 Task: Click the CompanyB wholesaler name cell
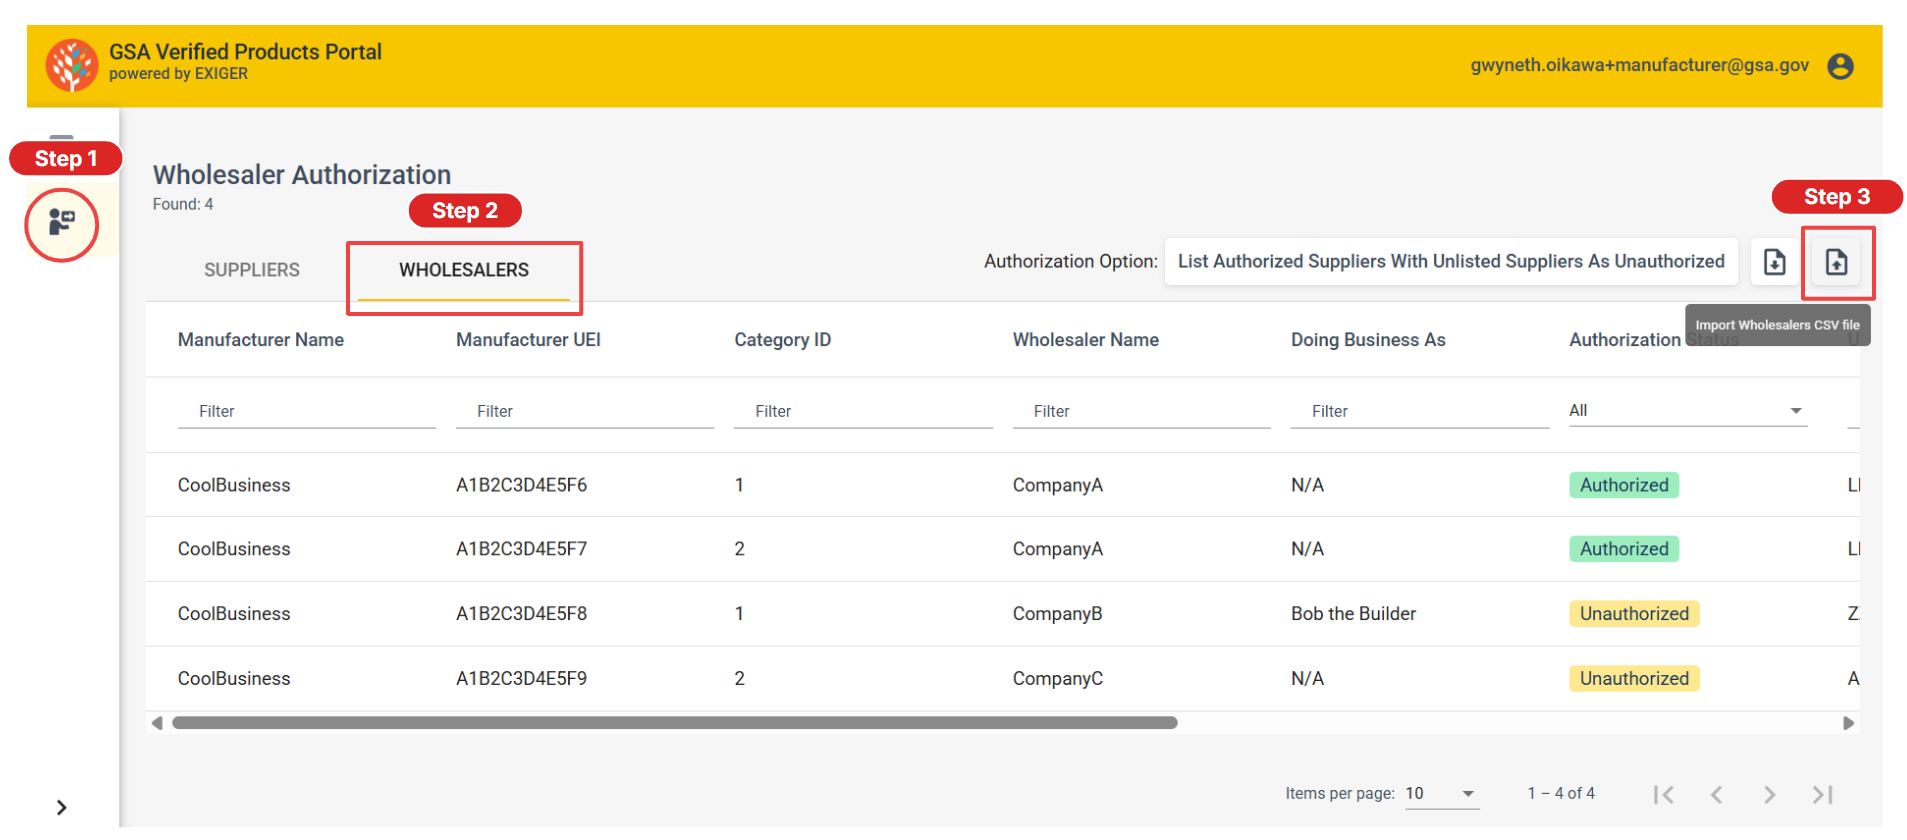pos(1057,614)
